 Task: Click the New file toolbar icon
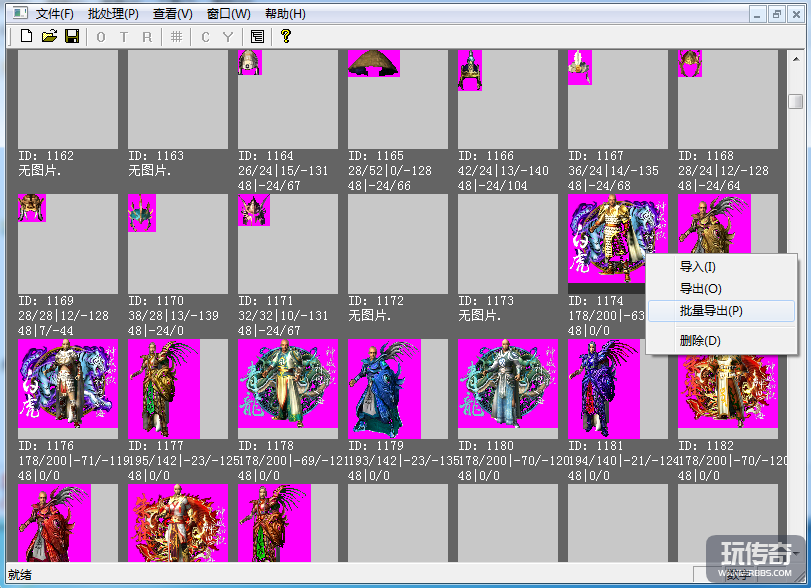(x=26, y=36)
